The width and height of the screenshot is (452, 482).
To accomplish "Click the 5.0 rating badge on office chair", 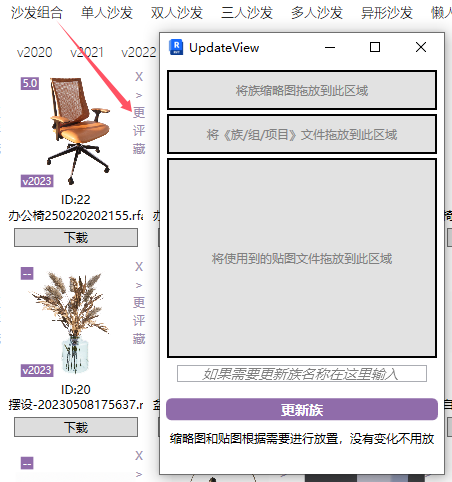I will [30, 83].
